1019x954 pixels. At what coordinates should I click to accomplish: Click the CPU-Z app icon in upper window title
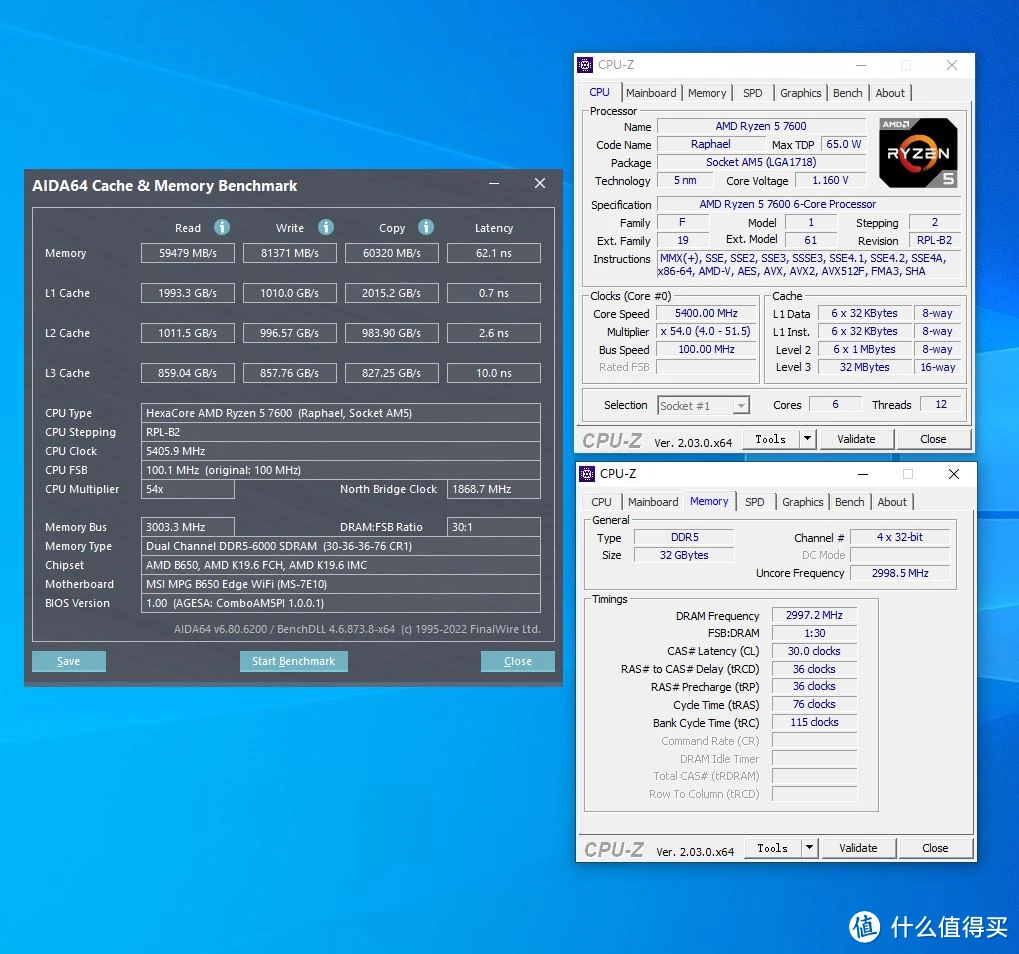[585, 65]
